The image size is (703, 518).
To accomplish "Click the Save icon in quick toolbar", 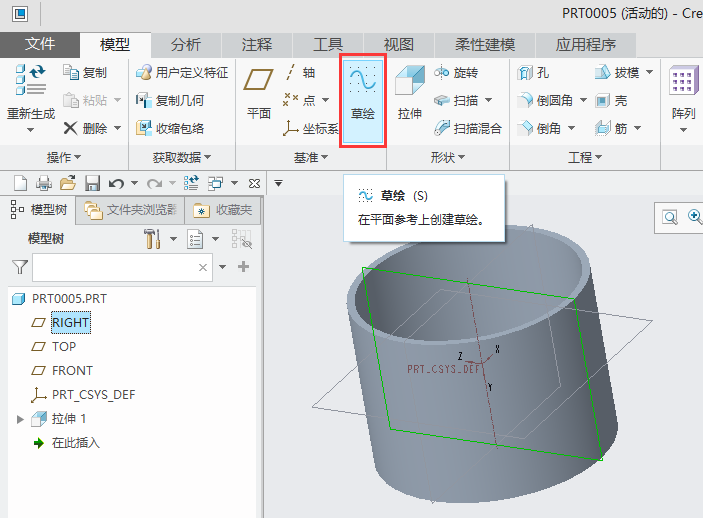I will [92, 183].
